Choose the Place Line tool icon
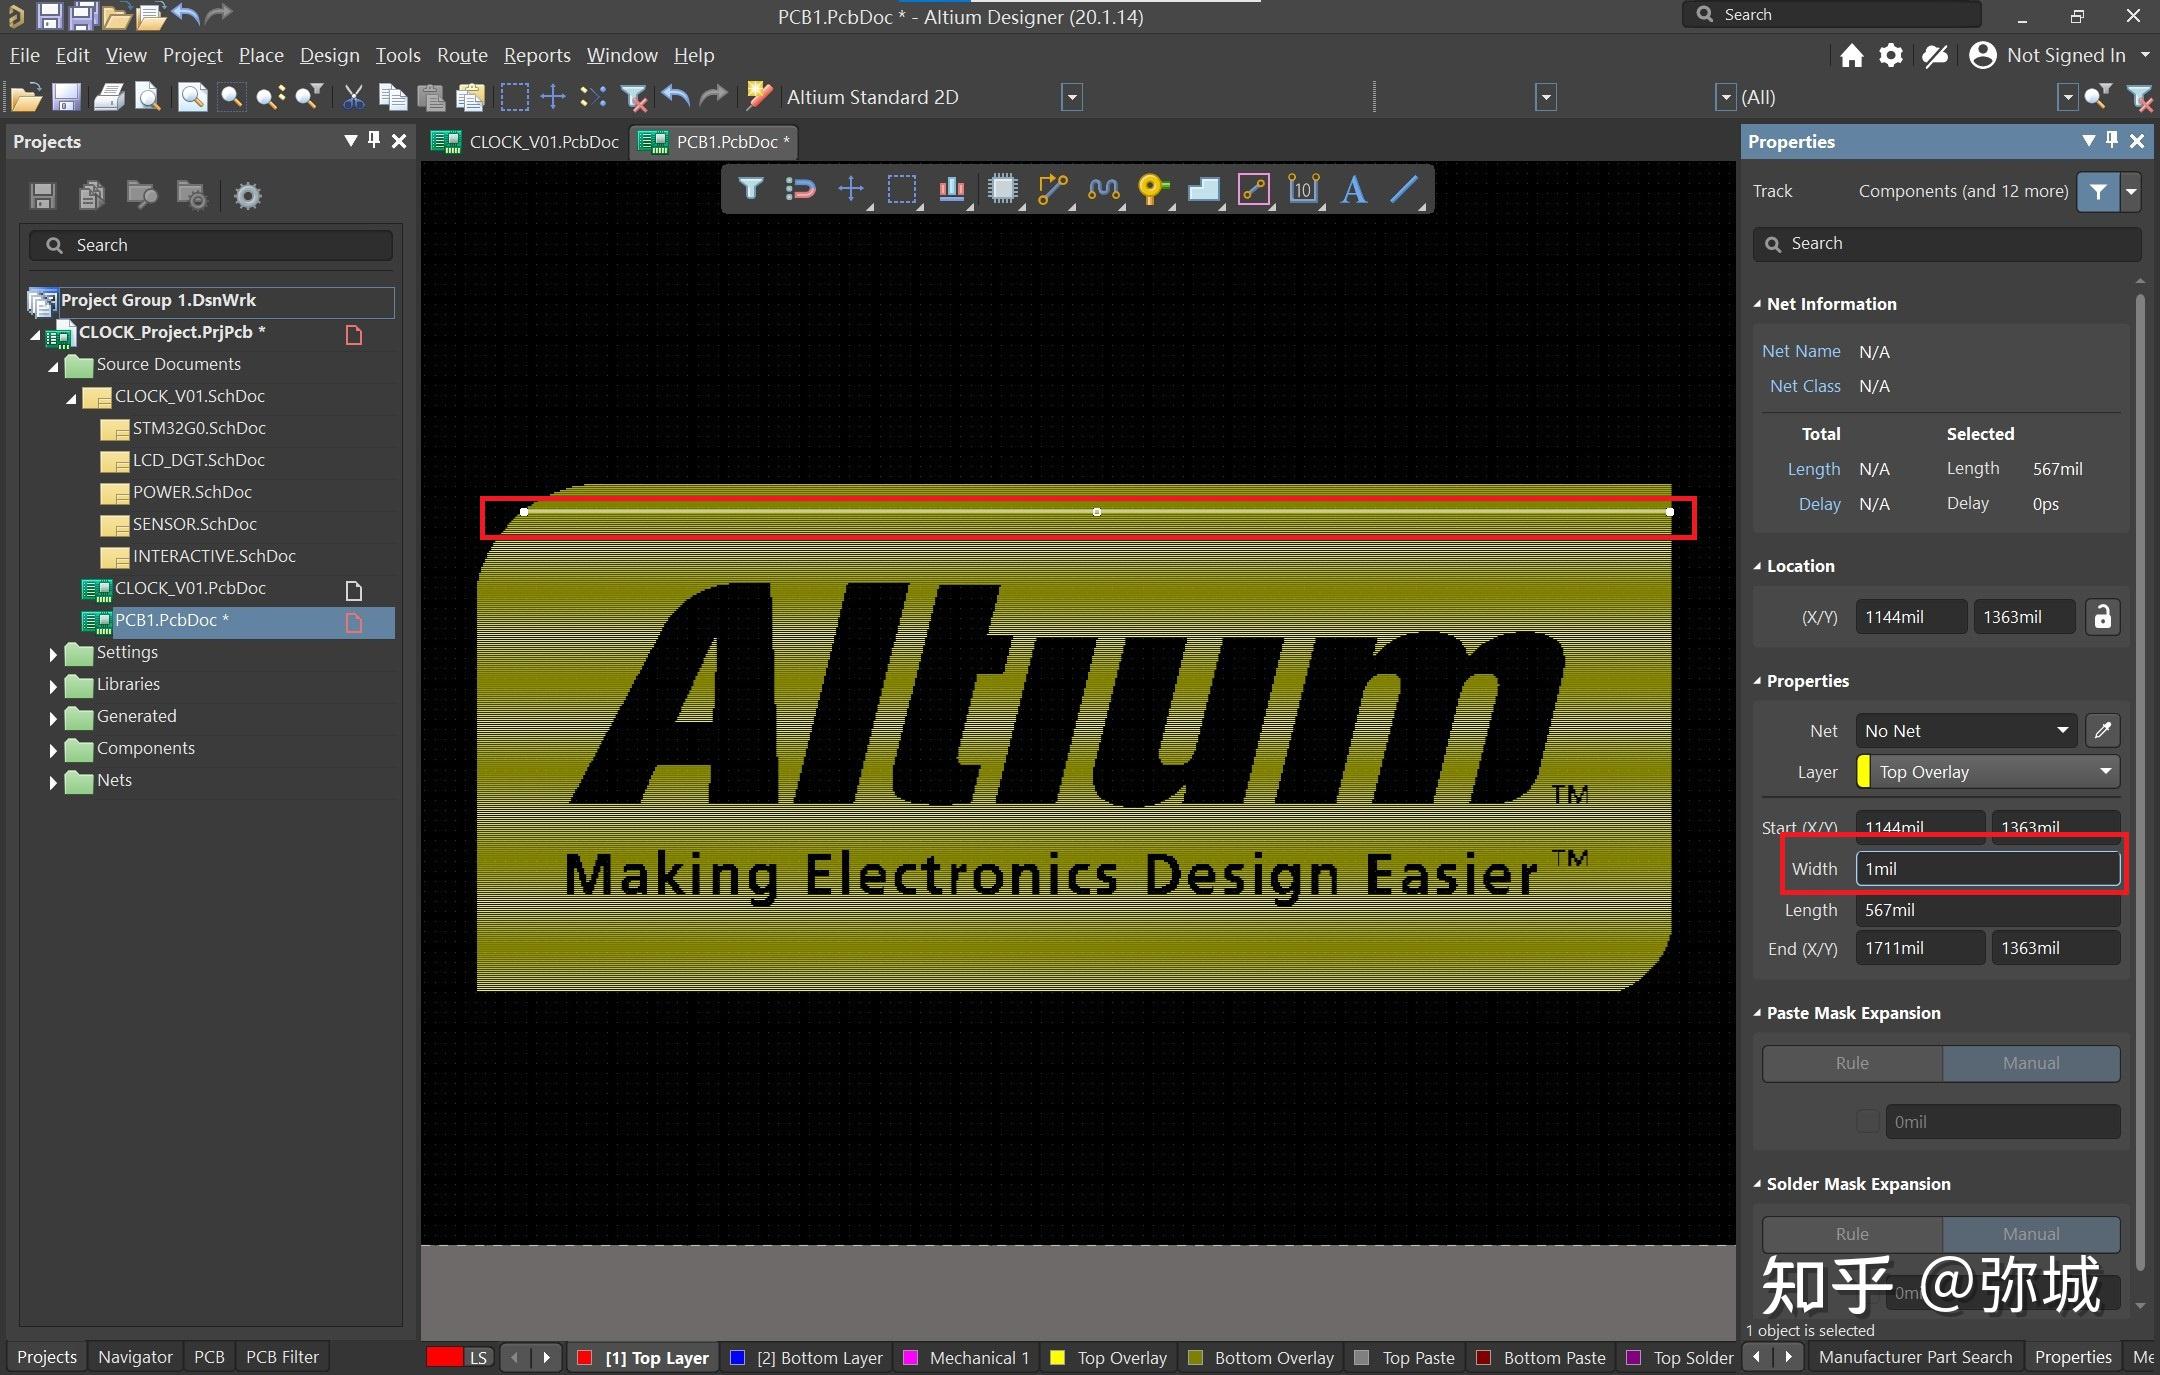2160x1375 pixels. click(x=1404, y=189)
